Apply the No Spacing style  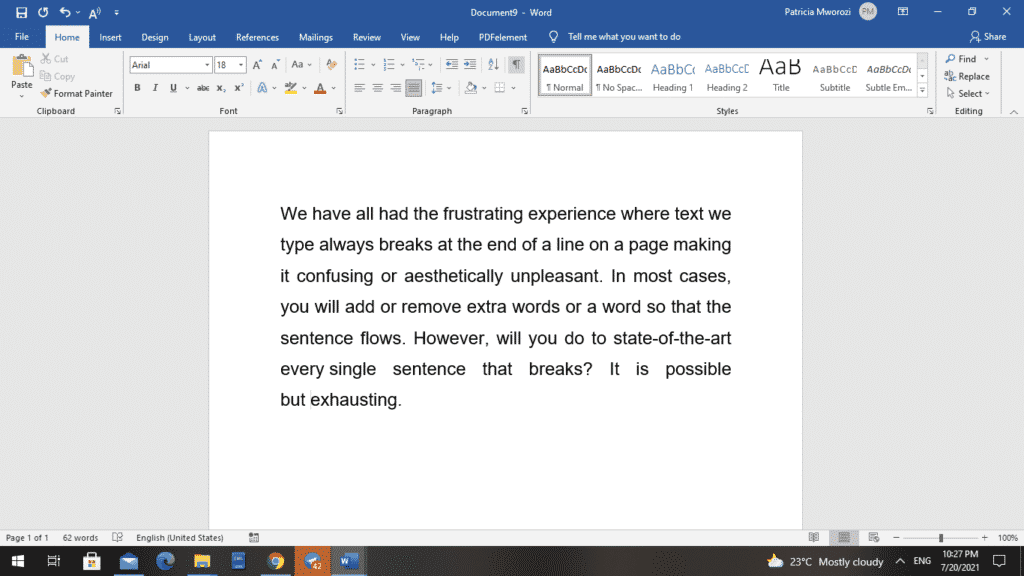coord(619,75)
